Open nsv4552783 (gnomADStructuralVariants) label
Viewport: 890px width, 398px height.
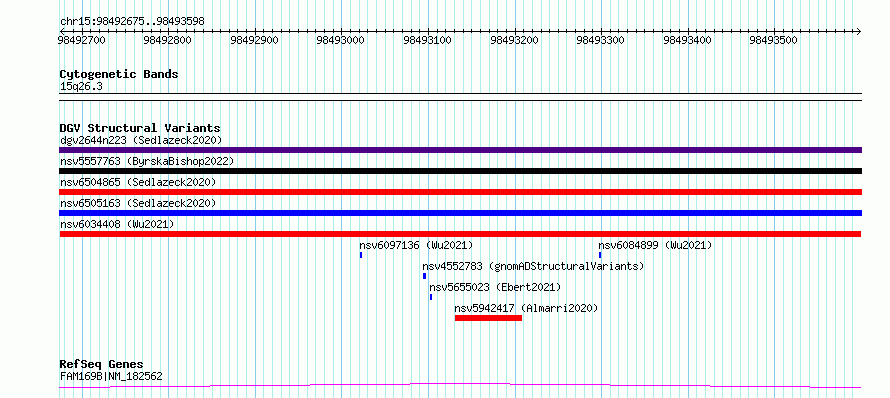click(534, 266)
